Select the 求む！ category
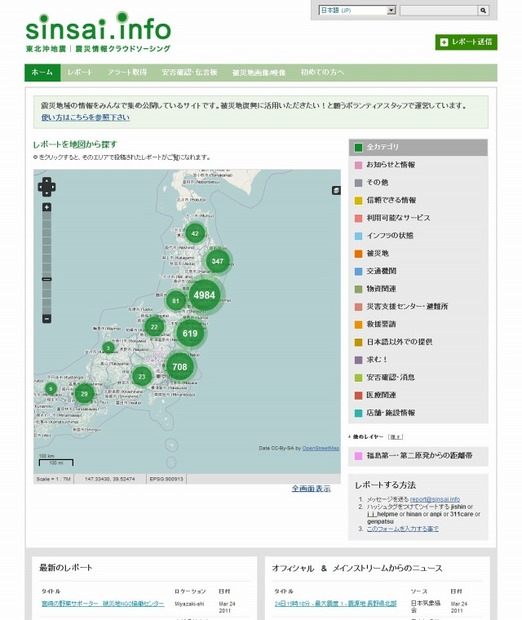Screen dimensions: 522x620 tap(418, 360)
